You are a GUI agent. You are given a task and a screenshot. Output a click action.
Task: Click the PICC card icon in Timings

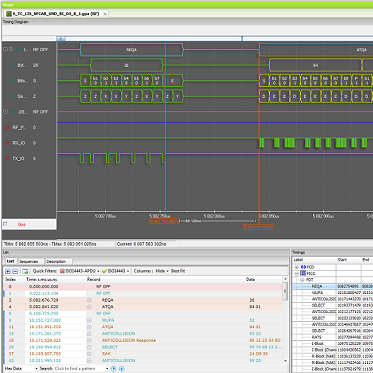point(303,273)
